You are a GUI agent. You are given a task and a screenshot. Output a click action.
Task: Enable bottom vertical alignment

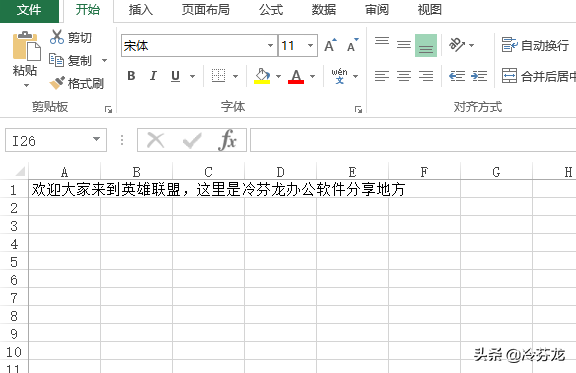click(426, 45)
